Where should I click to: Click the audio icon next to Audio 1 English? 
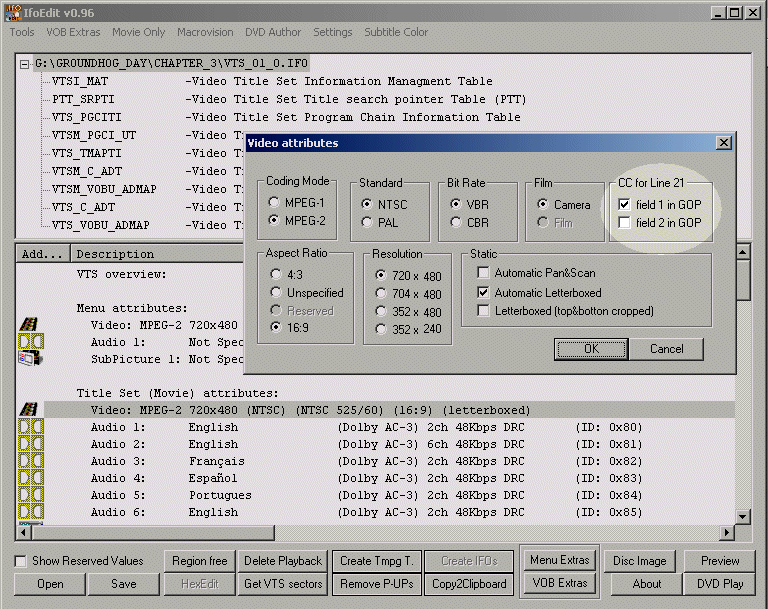pos(31,427)
